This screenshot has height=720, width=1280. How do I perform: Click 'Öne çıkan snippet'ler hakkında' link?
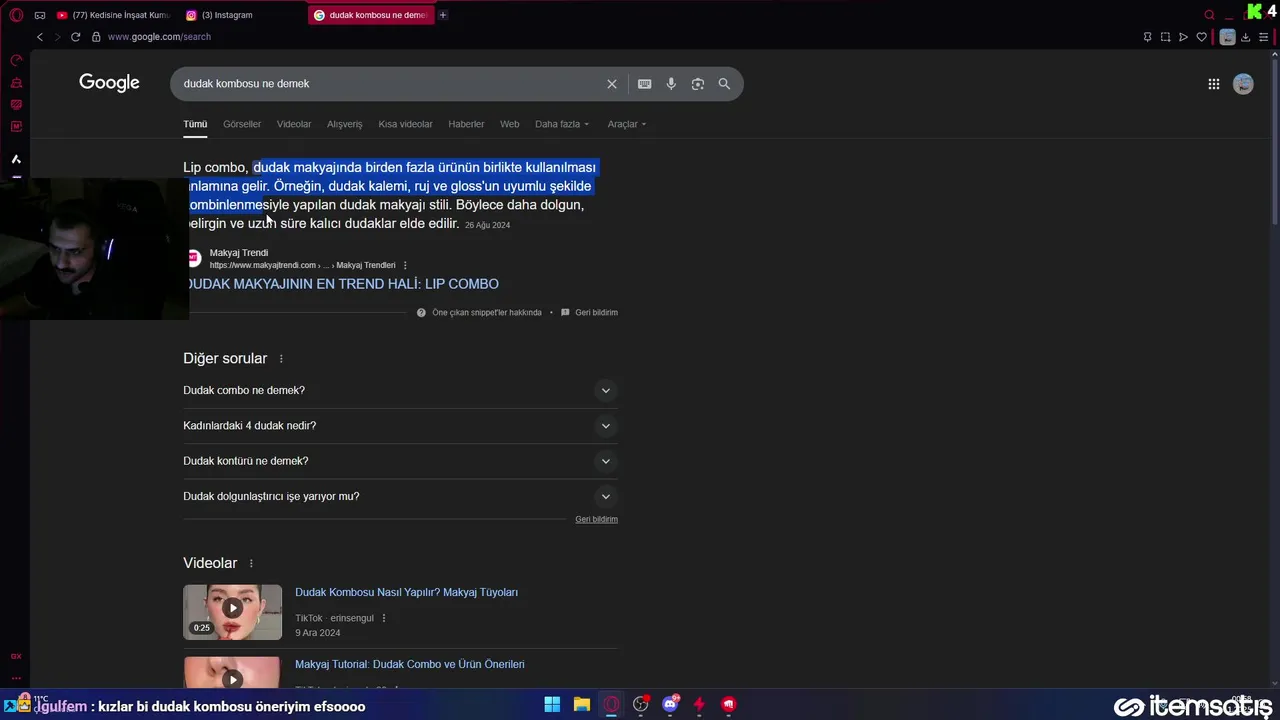click(x=487, y=313)
